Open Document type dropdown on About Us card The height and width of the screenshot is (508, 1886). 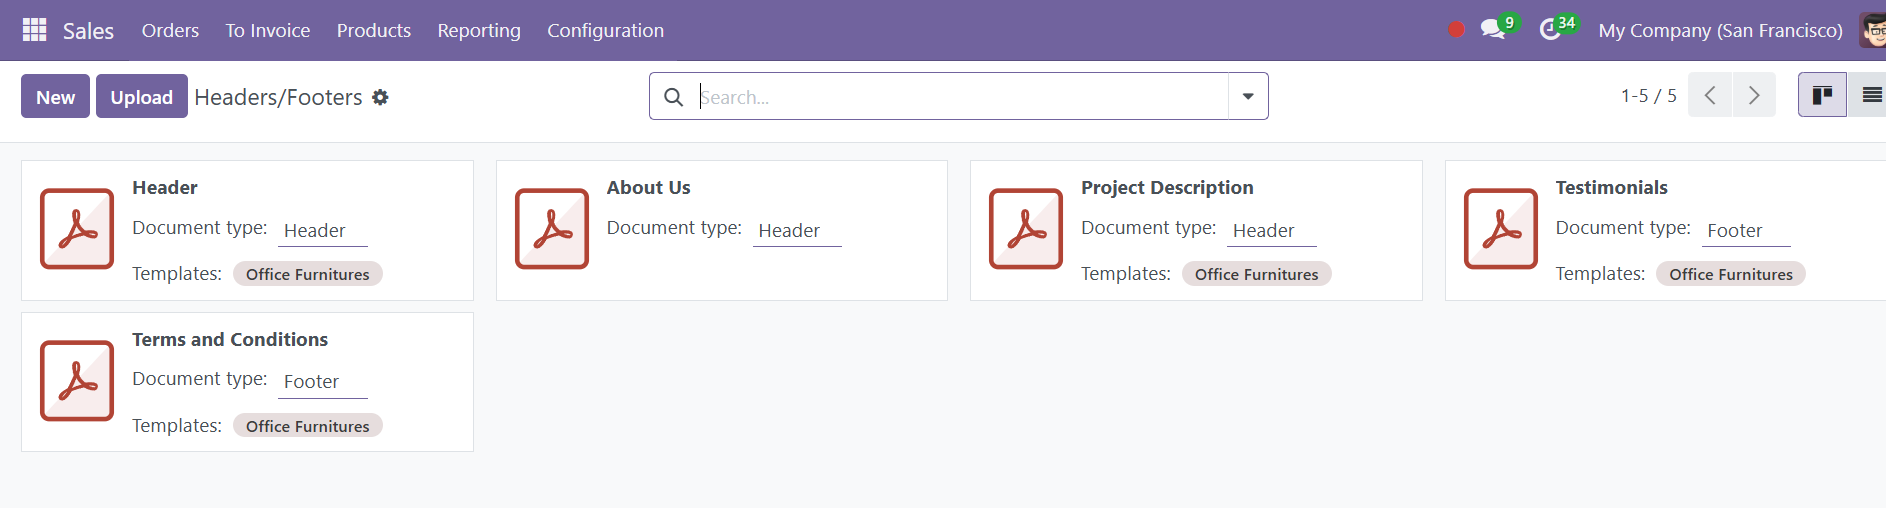(797, 231)
